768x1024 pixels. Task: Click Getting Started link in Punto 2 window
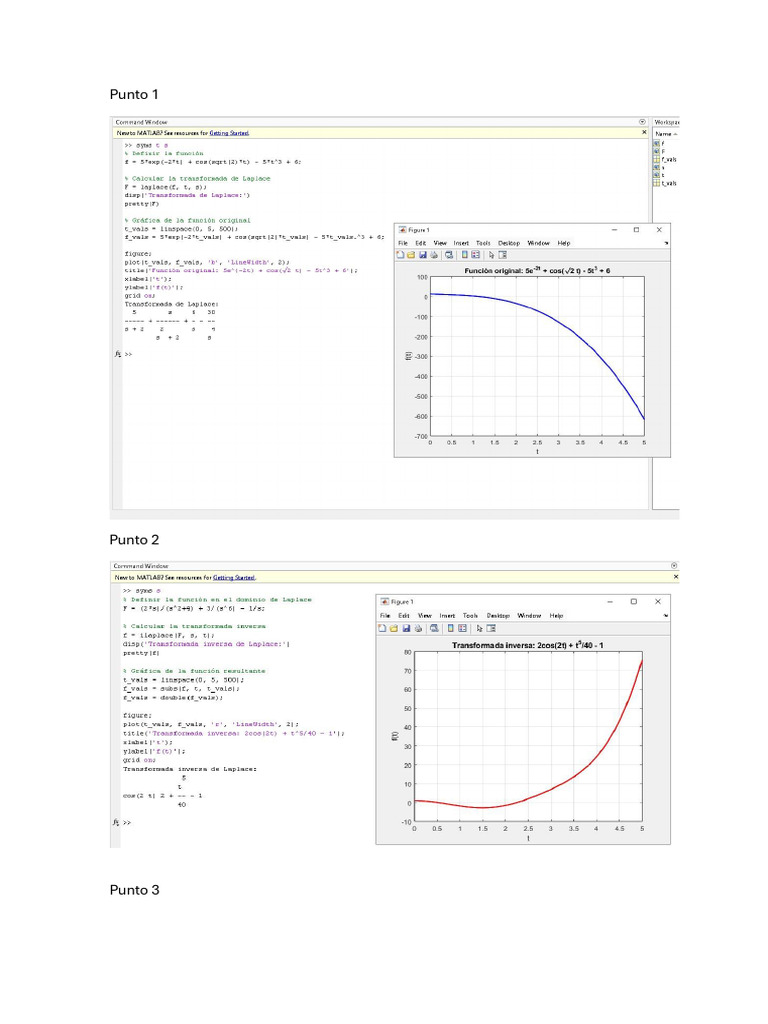tap(234, 577)
